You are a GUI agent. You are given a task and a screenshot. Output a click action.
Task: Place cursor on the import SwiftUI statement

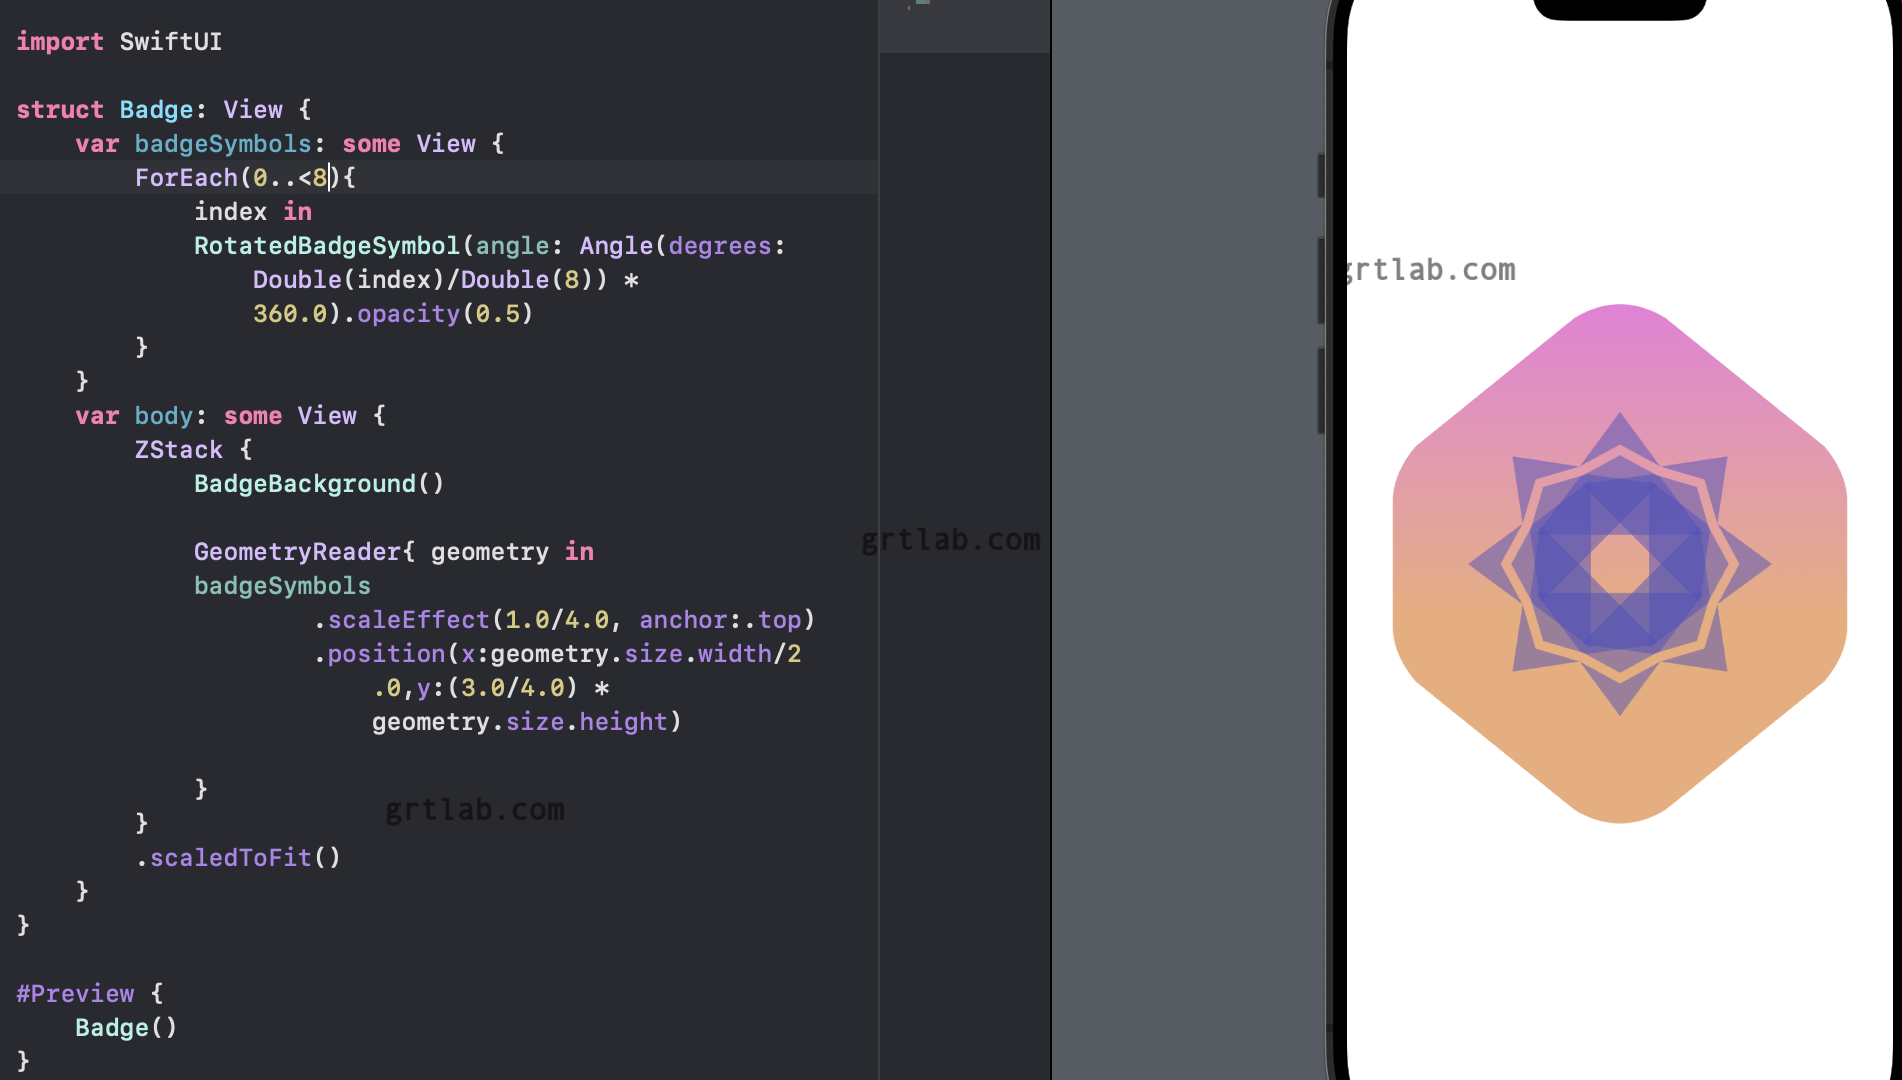coord(118,41)
